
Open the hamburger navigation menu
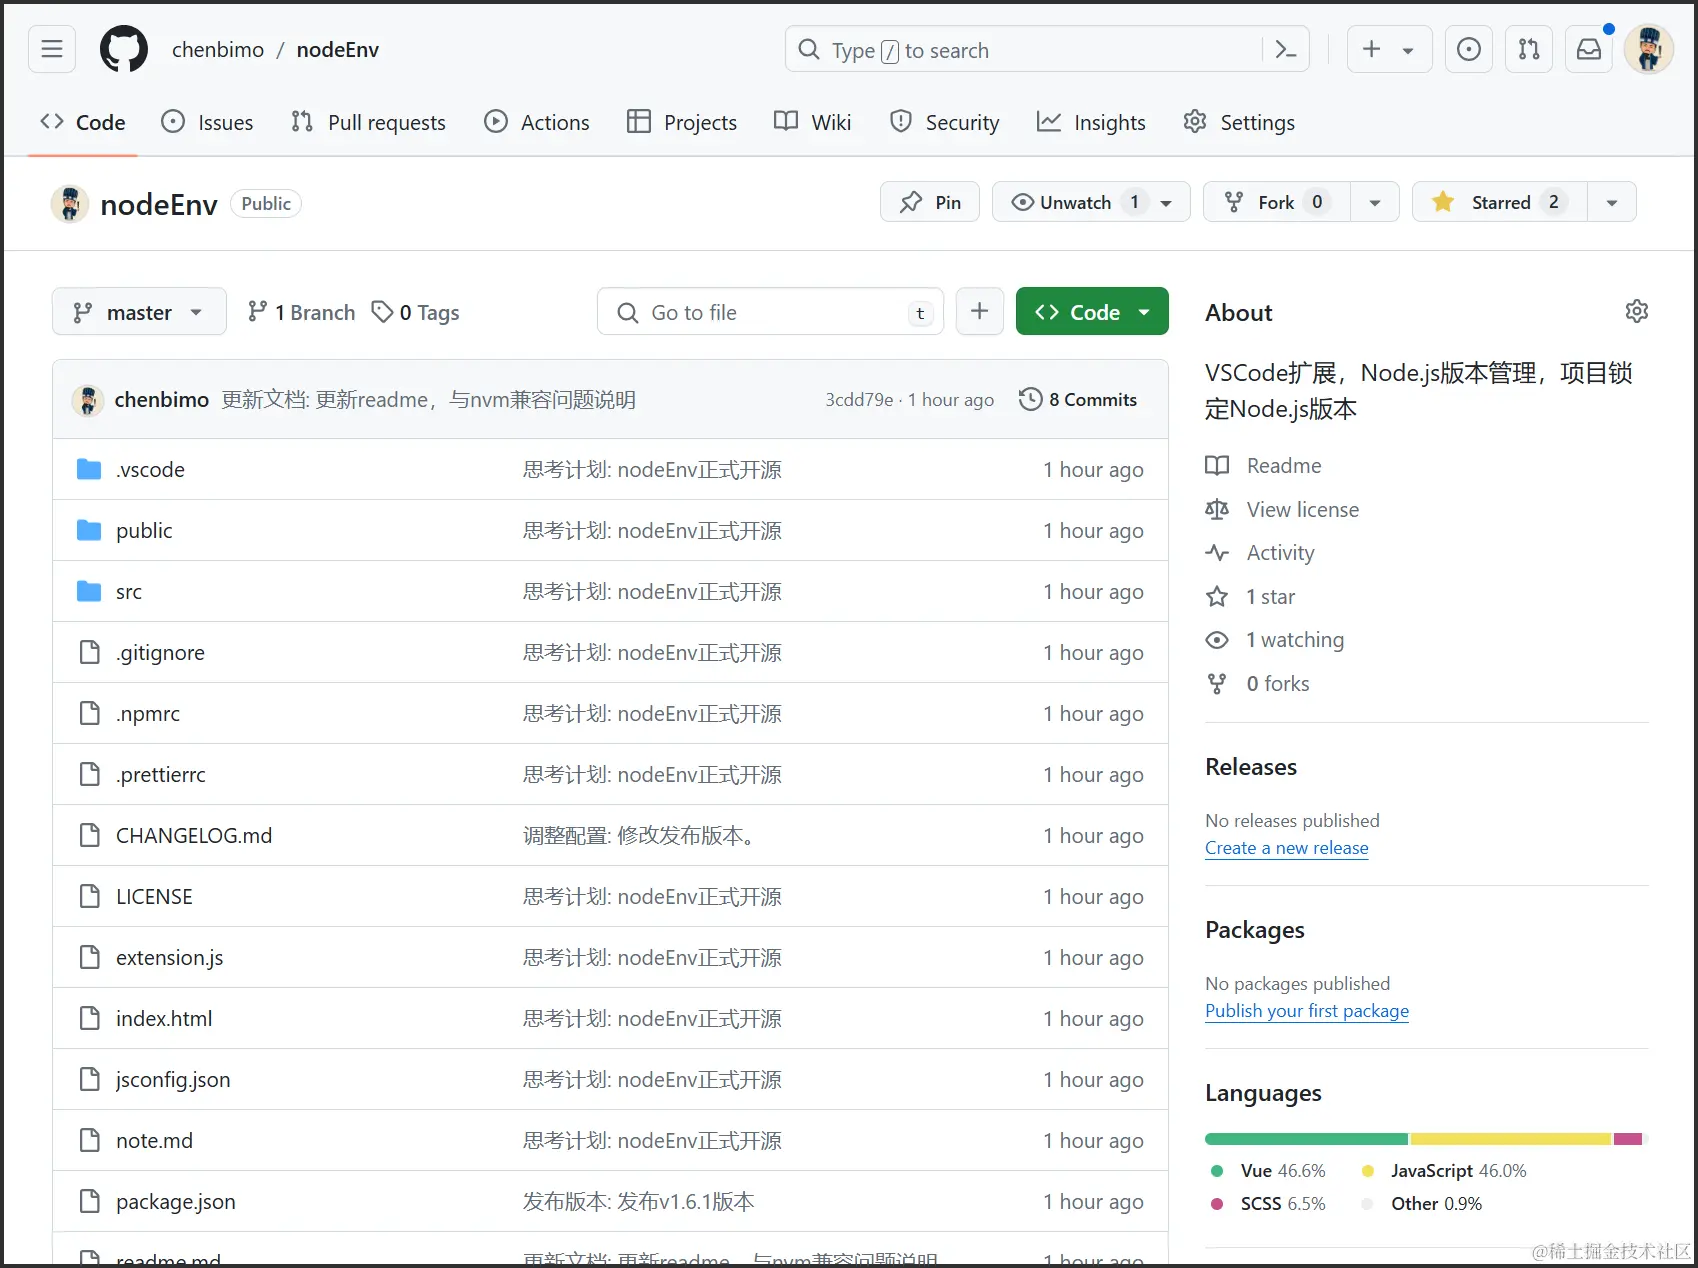pos(52,49)
